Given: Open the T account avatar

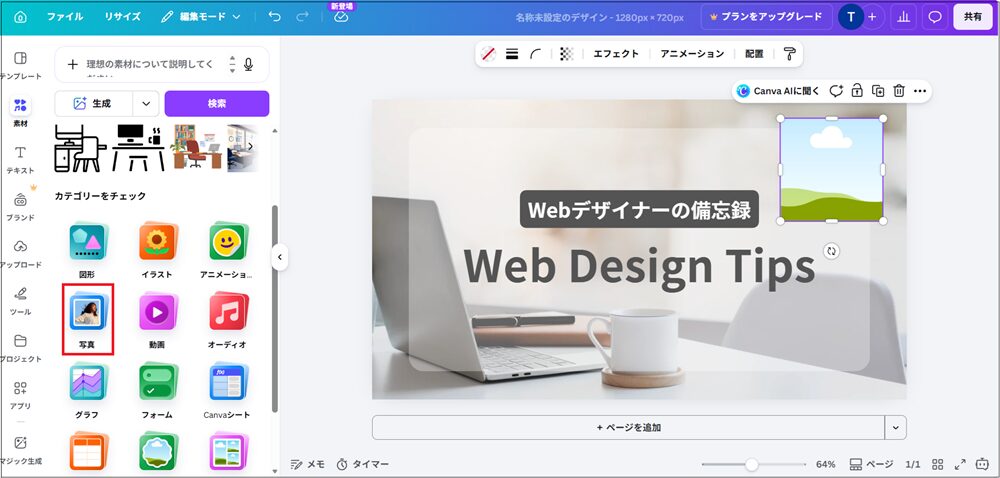Looking at the screenshot, I should [x=850, y=17].
